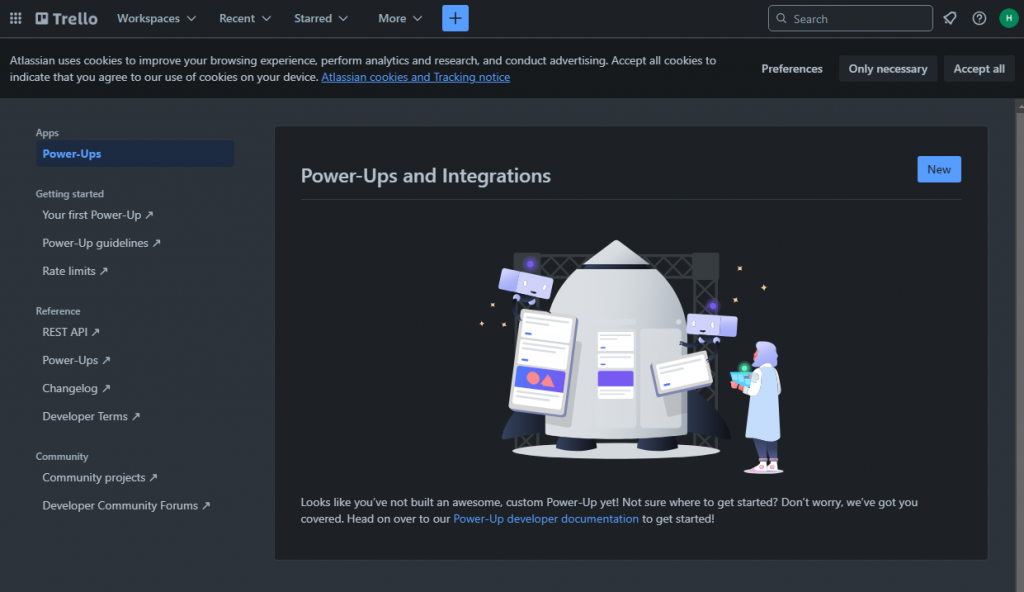Click the page vertical scrollbar
This screenshot has width=1024, height=592.
[x=1019, y=345]
